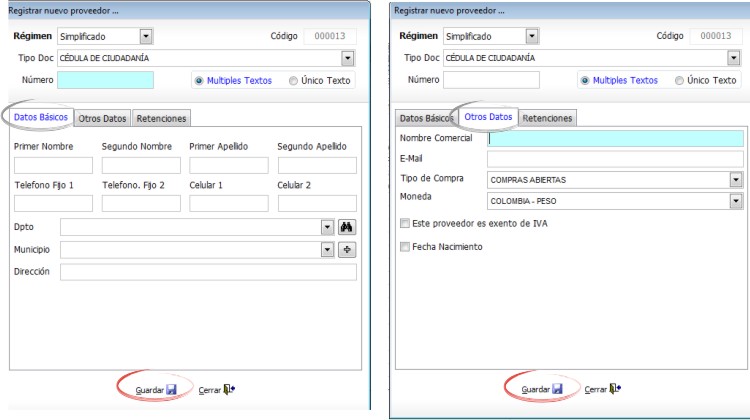750x420 pixels.
Task: Open Régimen dropdown in right window
Action: (x=532, y=36)
